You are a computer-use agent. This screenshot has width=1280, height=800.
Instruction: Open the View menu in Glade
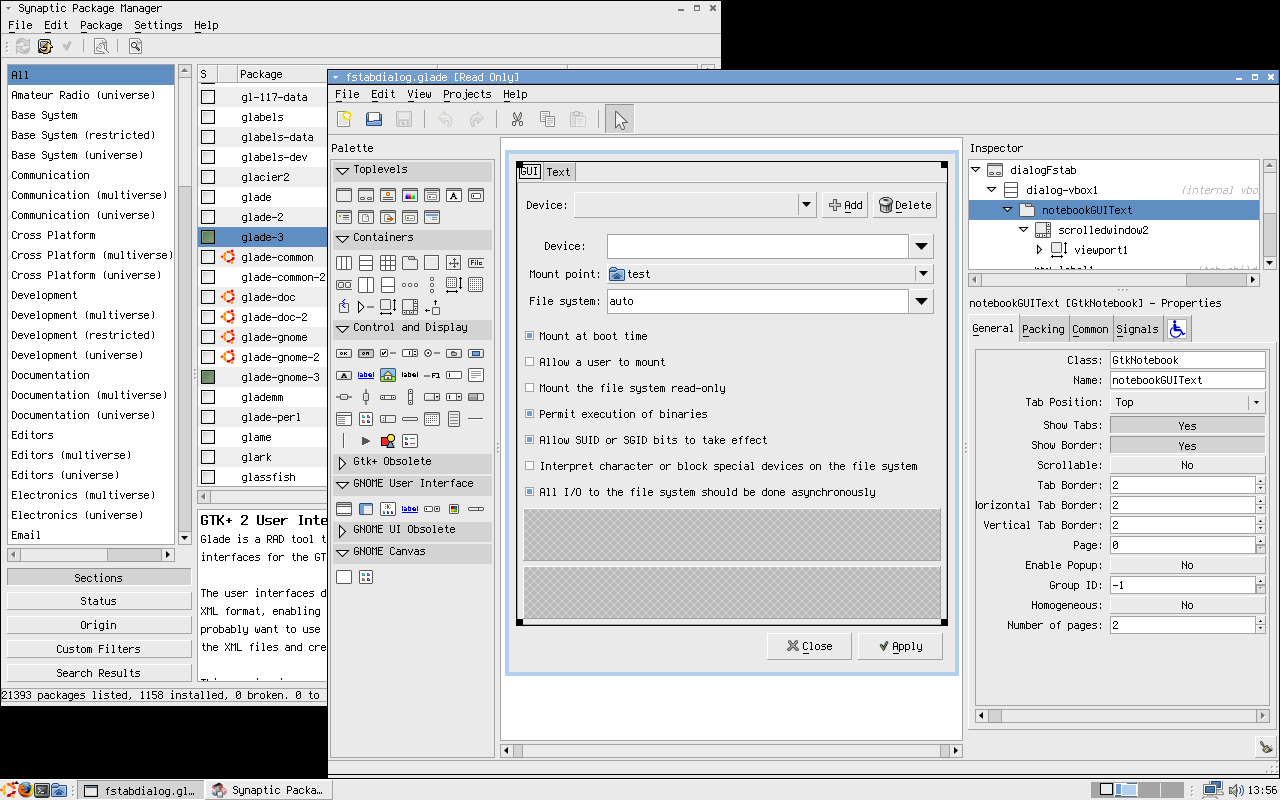[420, 94]
